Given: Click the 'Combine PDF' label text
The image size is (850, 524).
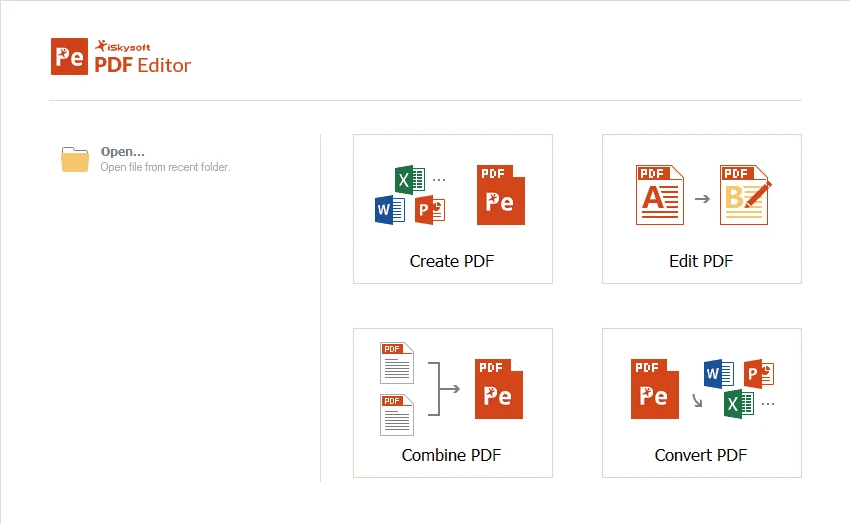Looking at the screenshot, I should [452, 455].
